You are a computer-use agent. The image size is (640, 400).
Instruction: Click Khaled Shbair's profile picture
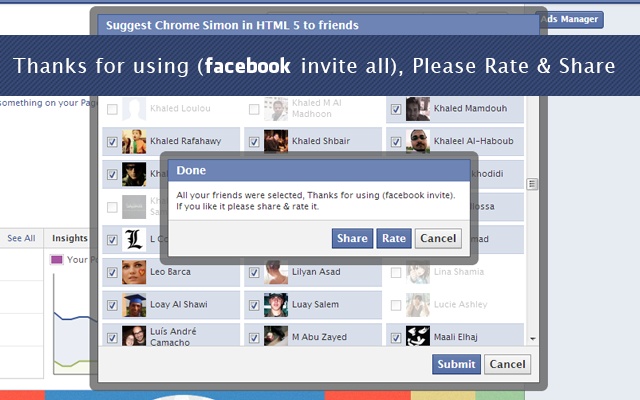pyautogui.click(x=276, y=141)
